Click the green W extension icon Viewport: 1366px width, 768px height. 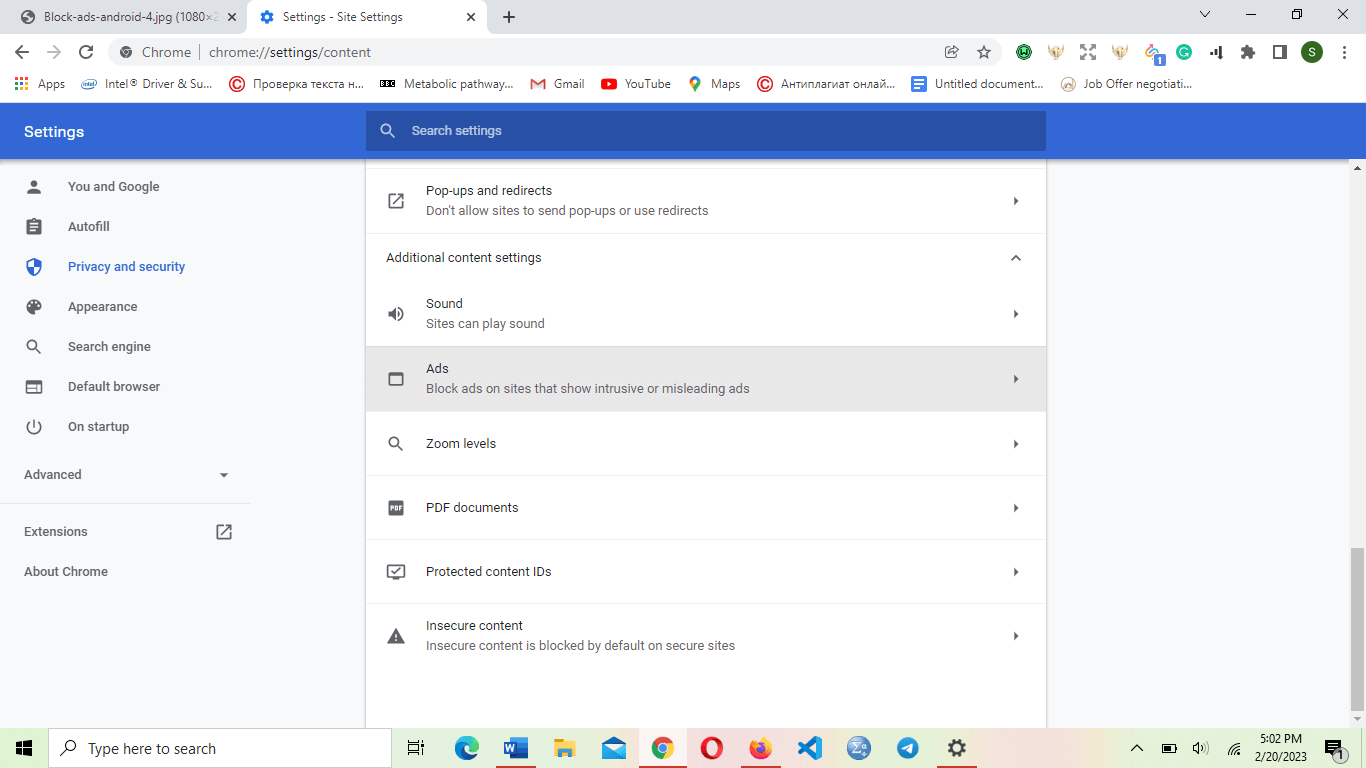tap(1024, 52)
